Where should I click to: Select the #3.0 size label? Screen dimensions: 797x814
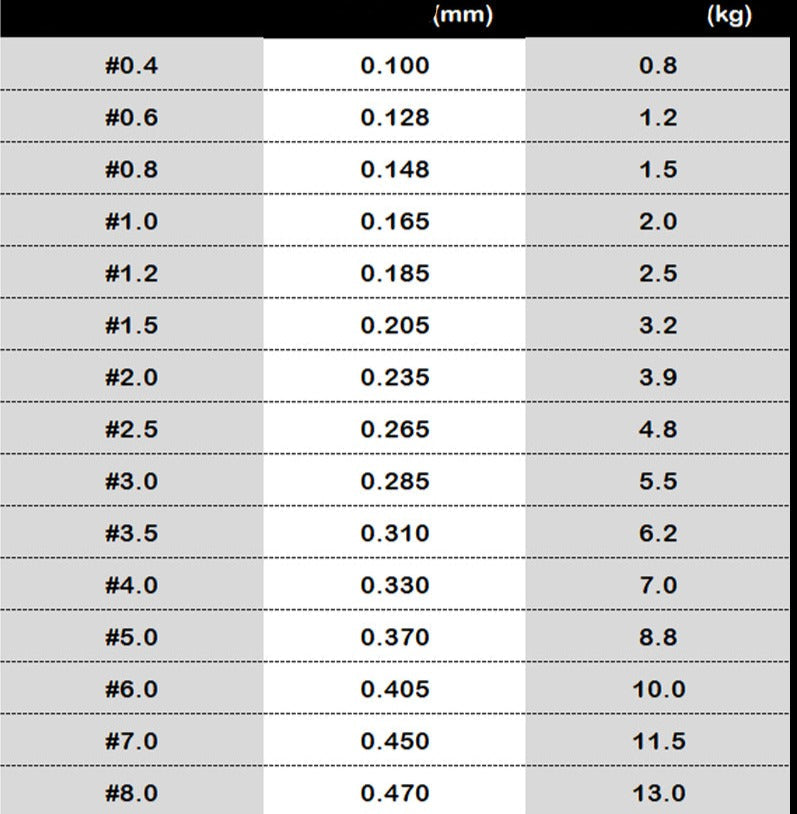131,482
